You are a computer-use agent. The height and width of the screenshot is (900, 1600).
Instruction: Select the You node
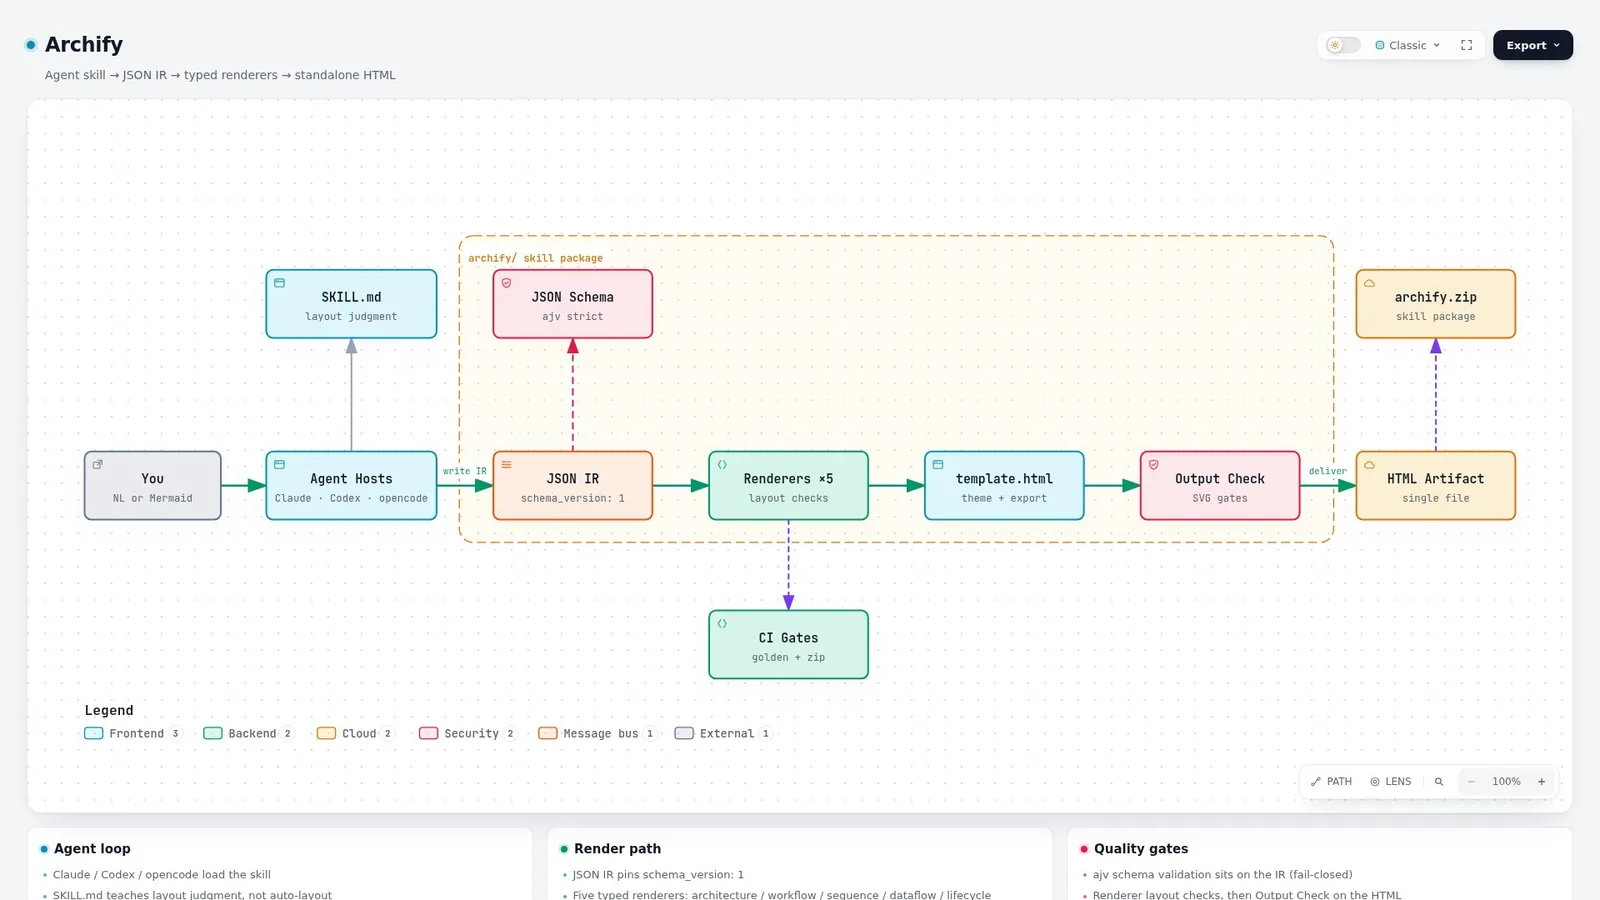pyautogui.click(x=153, y=486)
